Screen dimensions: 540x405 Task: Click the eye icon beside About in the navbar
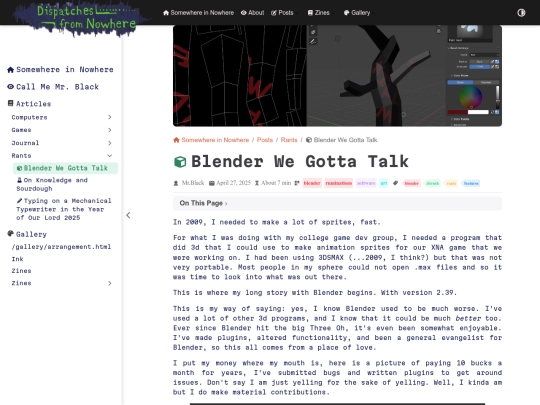coord(243,13)
